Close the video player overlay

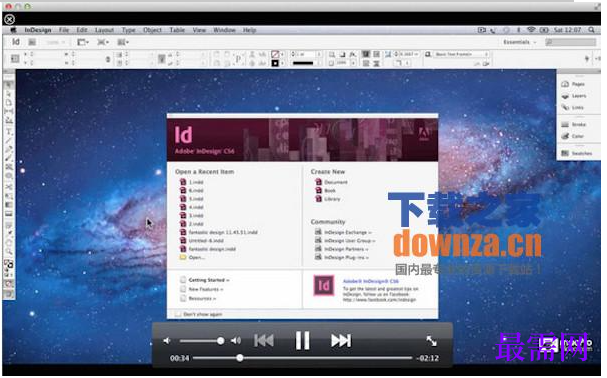(10, 19)
